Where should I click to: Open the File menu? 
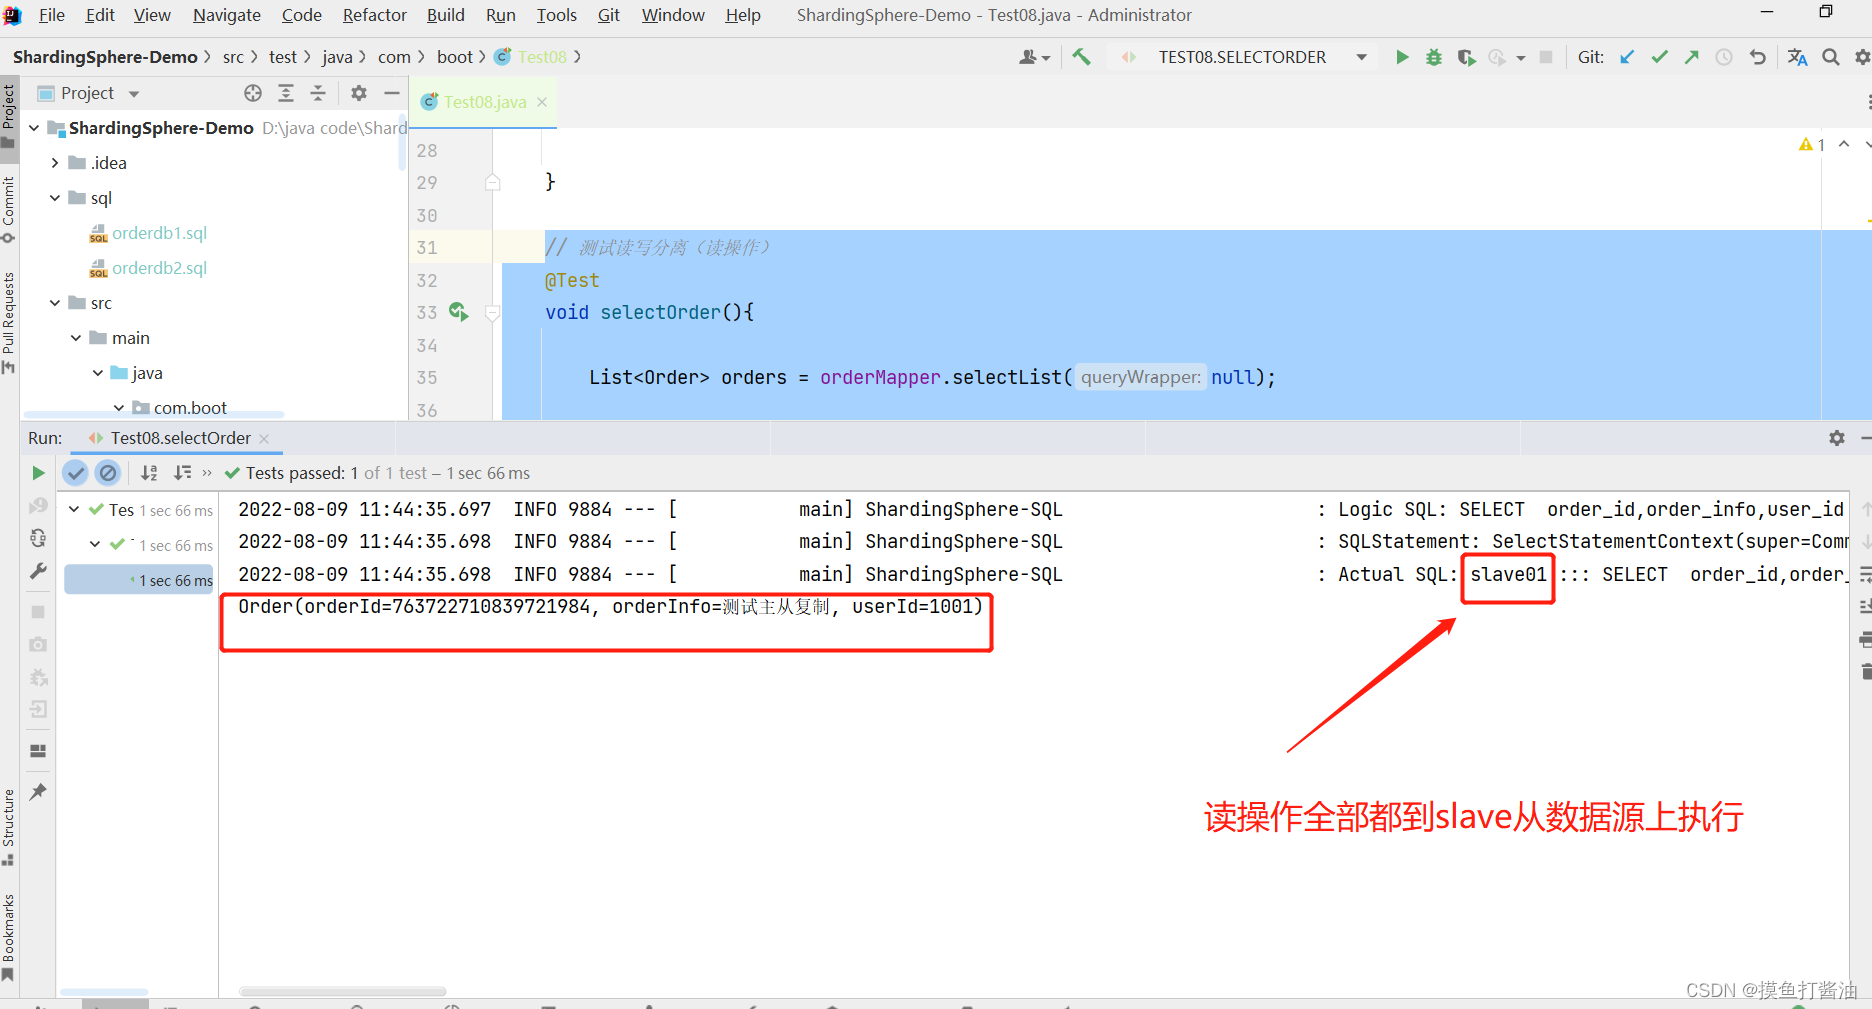[51, 15]
